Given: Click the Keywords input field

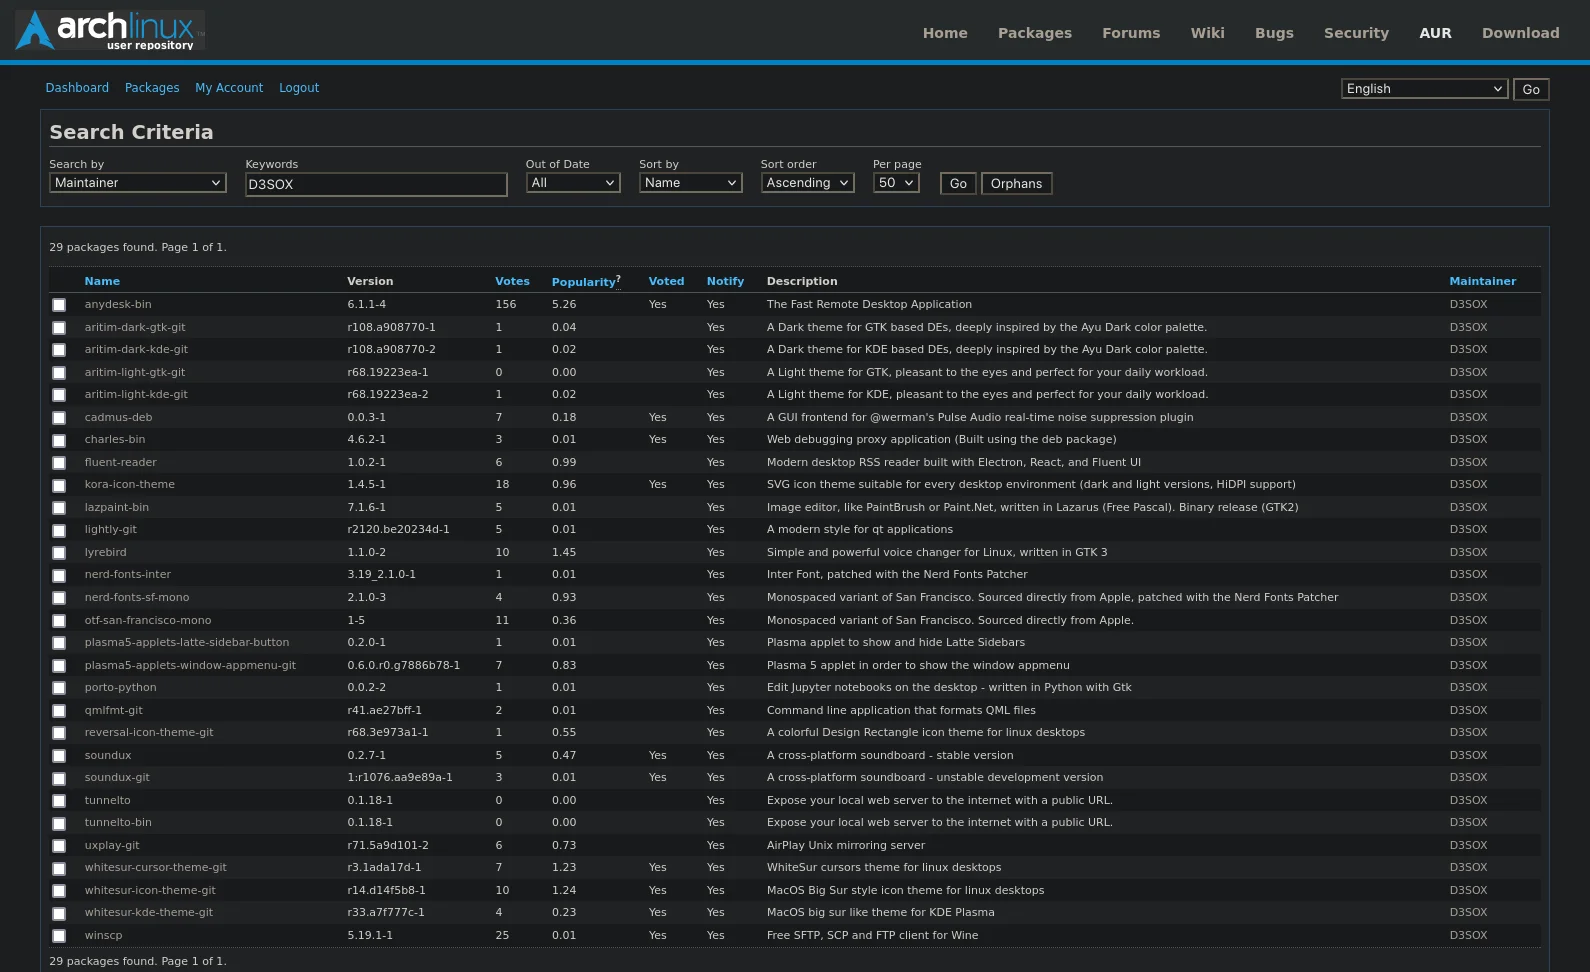Looking at the screenshot, I should tap(376, 184).
